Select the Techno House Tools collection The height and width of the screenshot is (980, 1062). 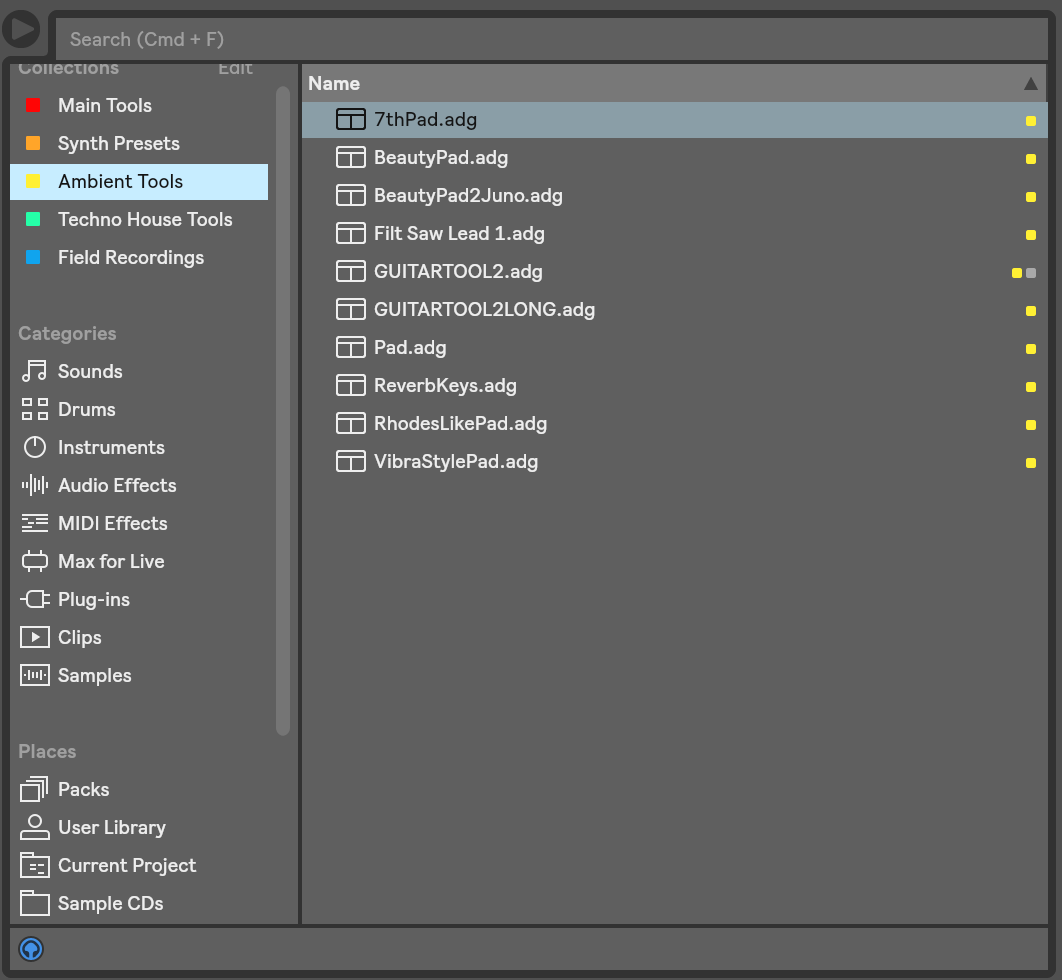144,220
